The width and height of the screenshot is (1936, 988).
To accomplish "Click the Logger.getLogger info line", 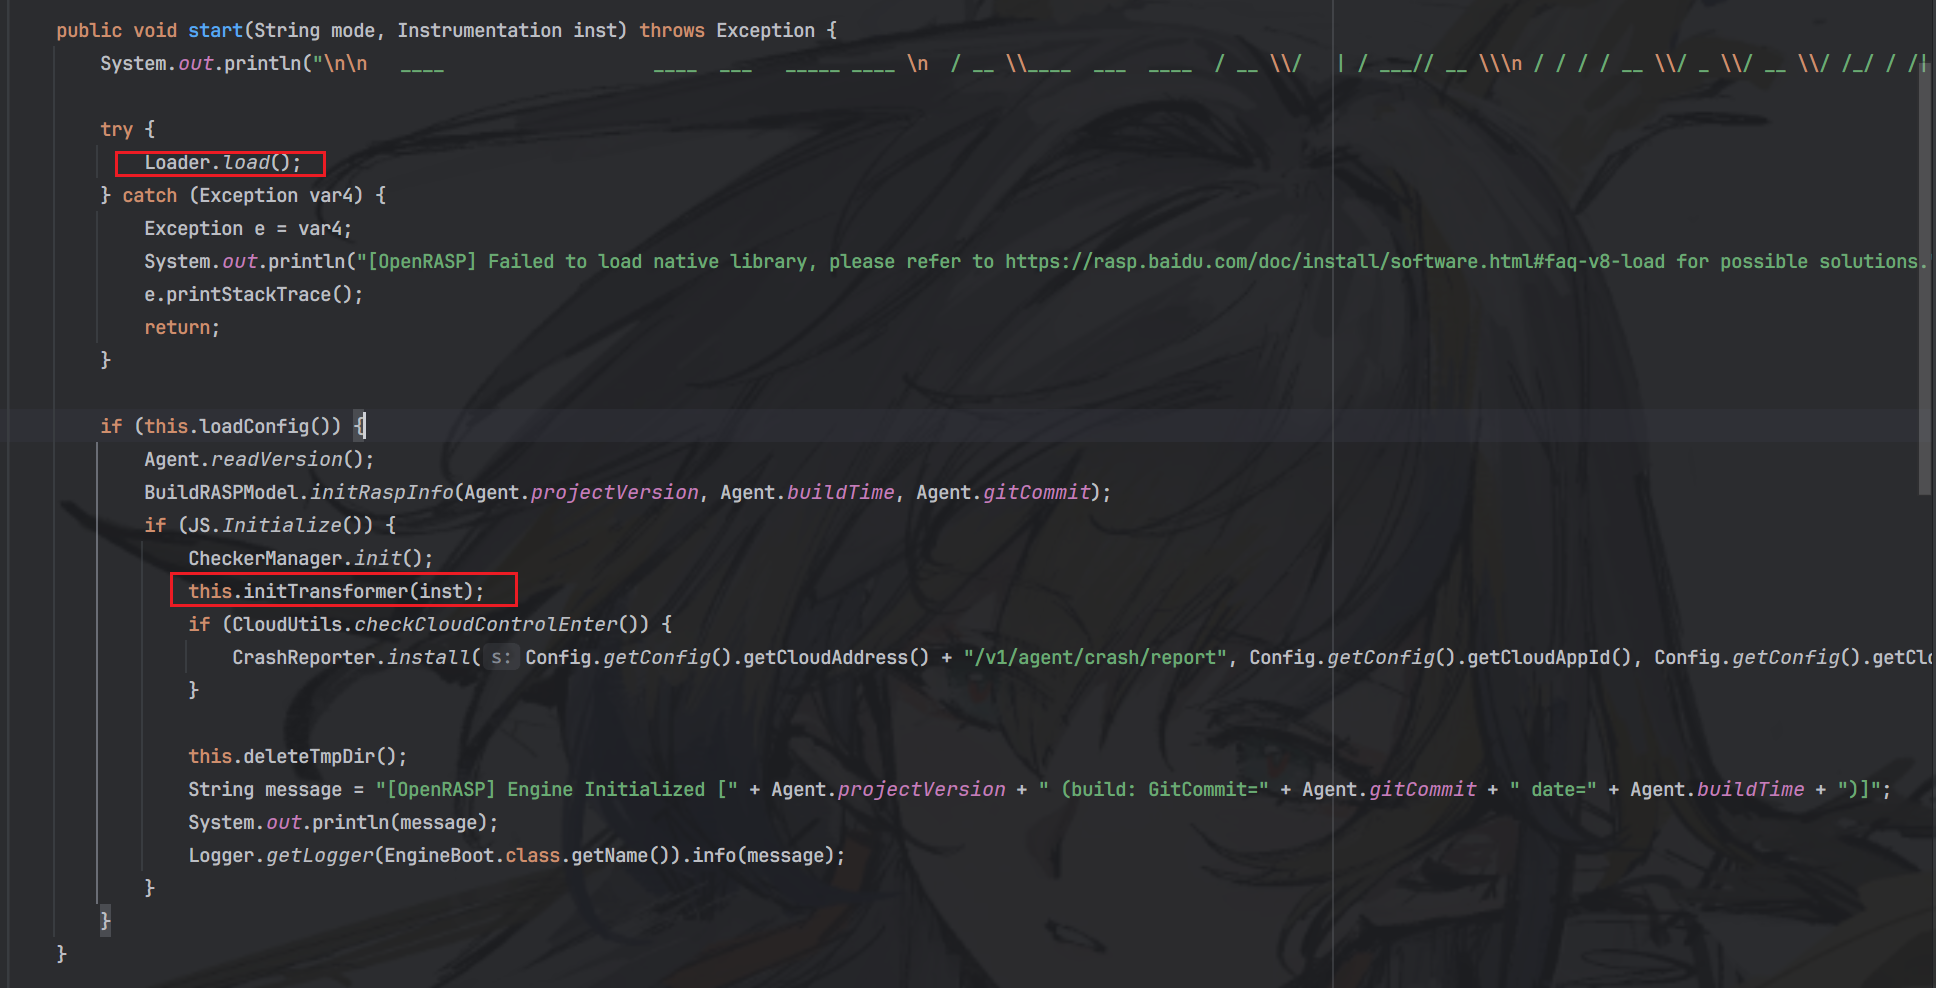I will point(517,855).
